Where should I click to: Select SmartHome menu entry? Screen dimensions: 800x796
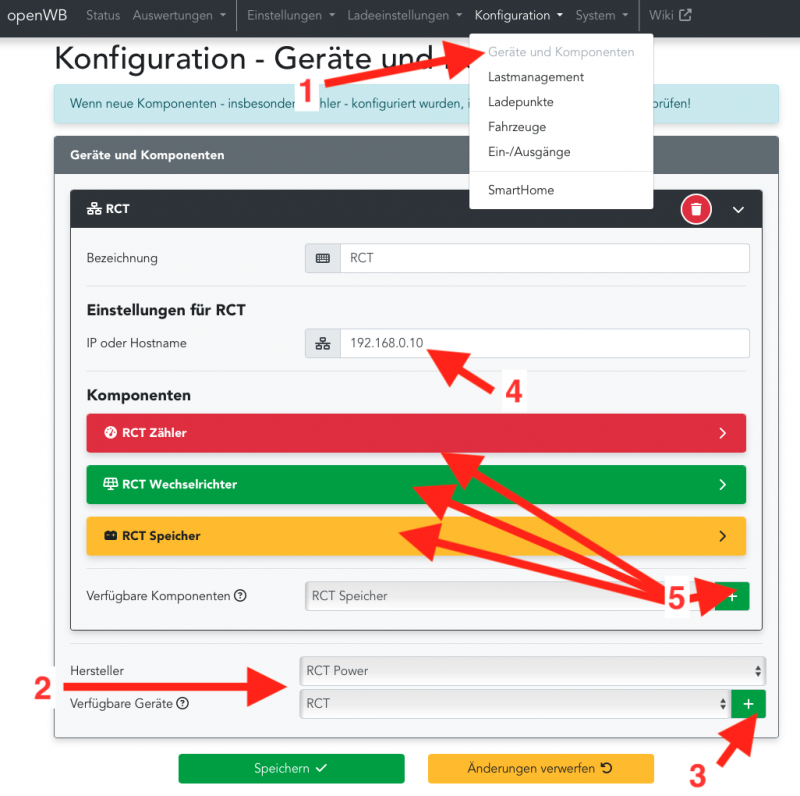click(520, 190)
